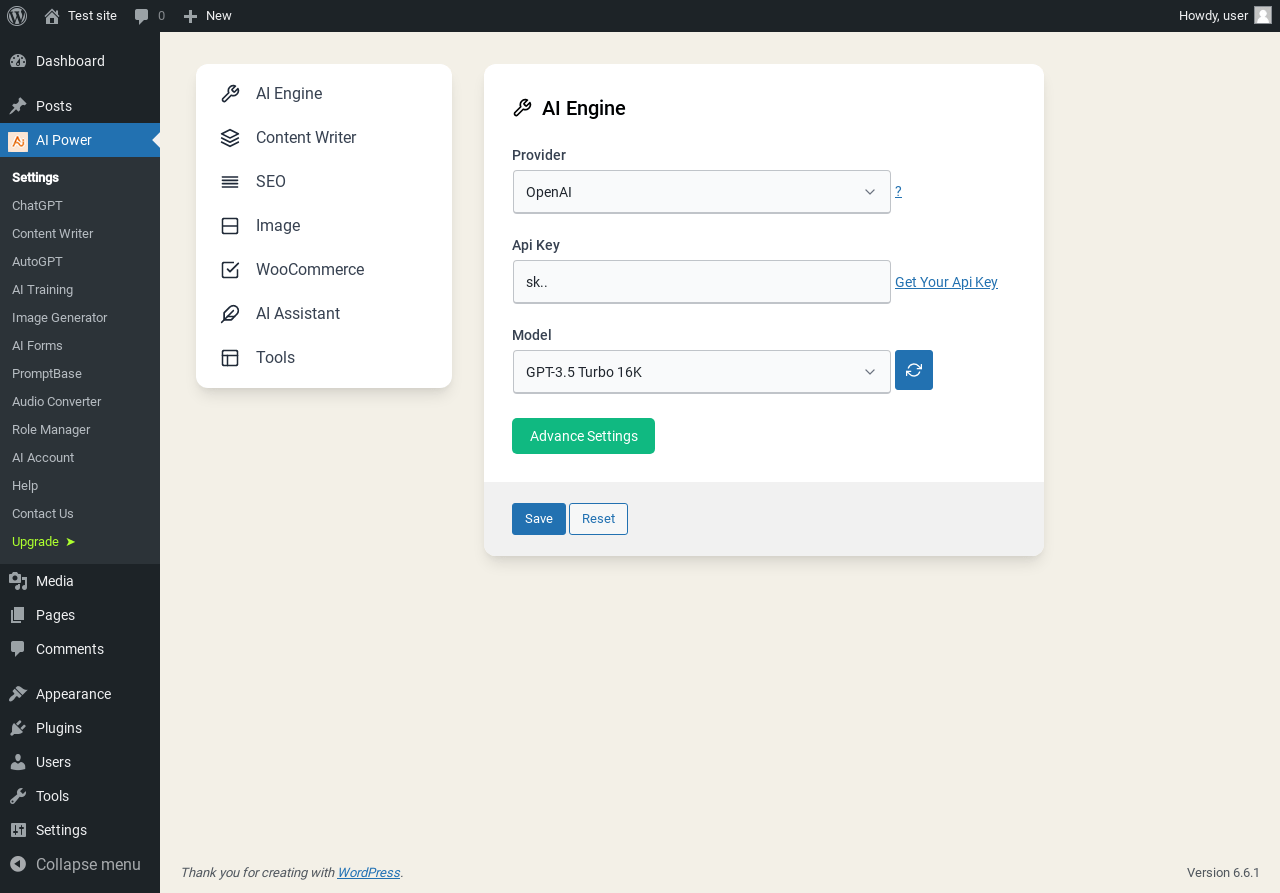Screen dimensions: 1280x893
Task: Click the Appearance paintbrush icon
Action: pyautogui.click(x=18, y=694)
